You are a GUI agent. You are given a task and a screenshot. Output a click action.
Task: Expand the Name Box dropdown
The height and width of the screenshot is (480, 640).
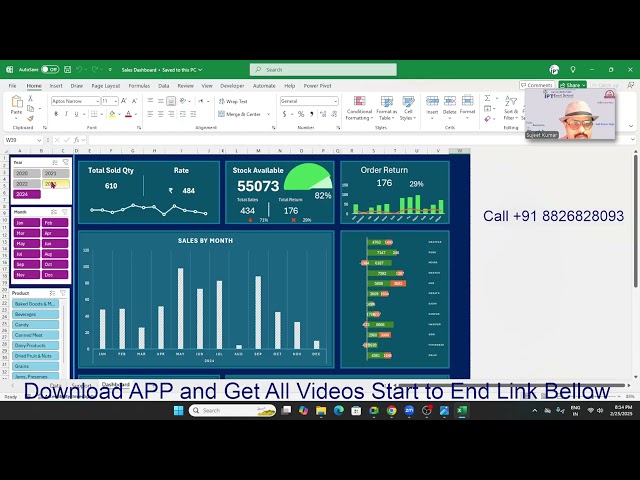[x=39, y=140]
